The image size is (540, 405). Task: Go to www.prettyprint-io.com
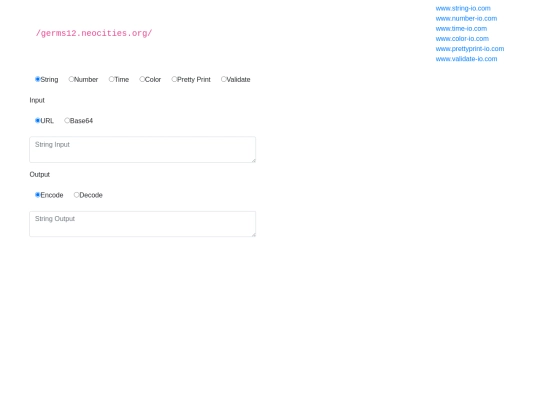470,49
